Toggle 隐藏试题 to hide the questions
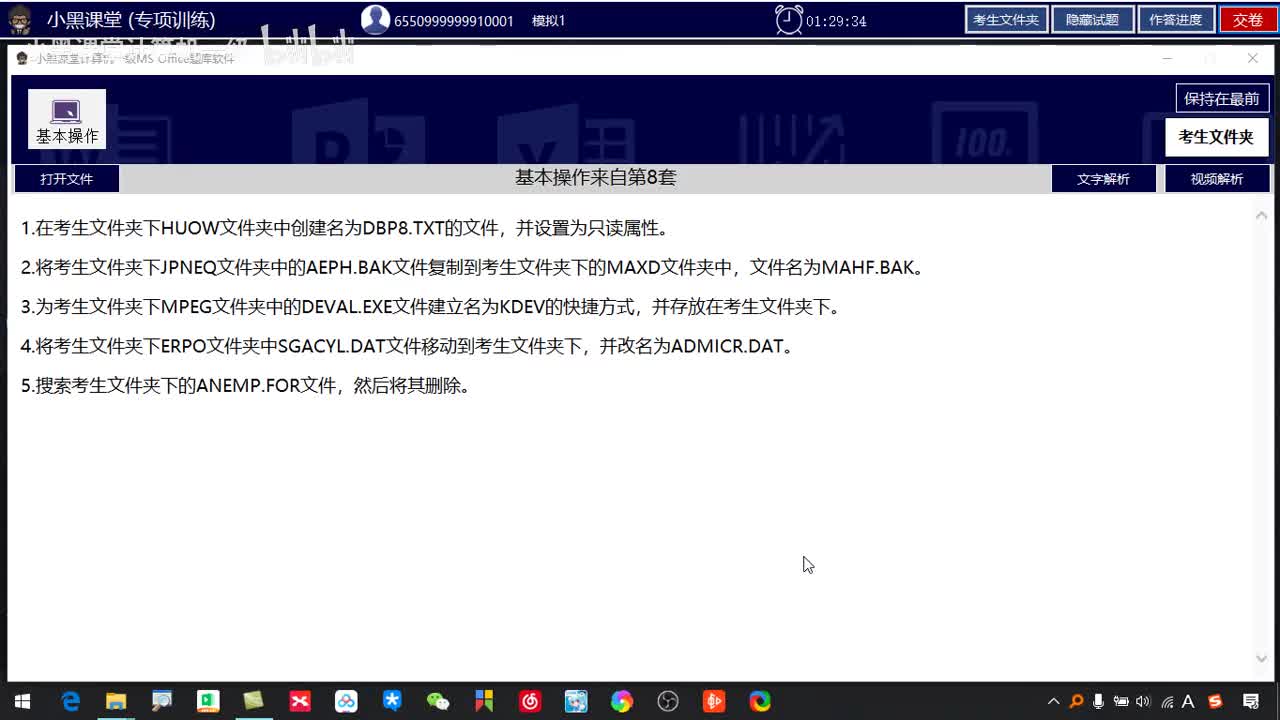The image size is (1280, 720). coord(1092,19)
